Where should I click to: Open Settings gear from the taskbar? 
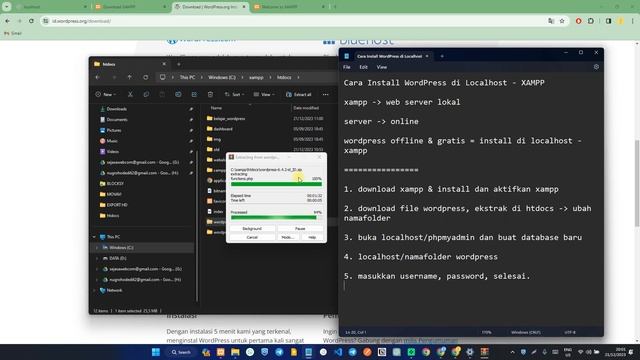point(470,352)
